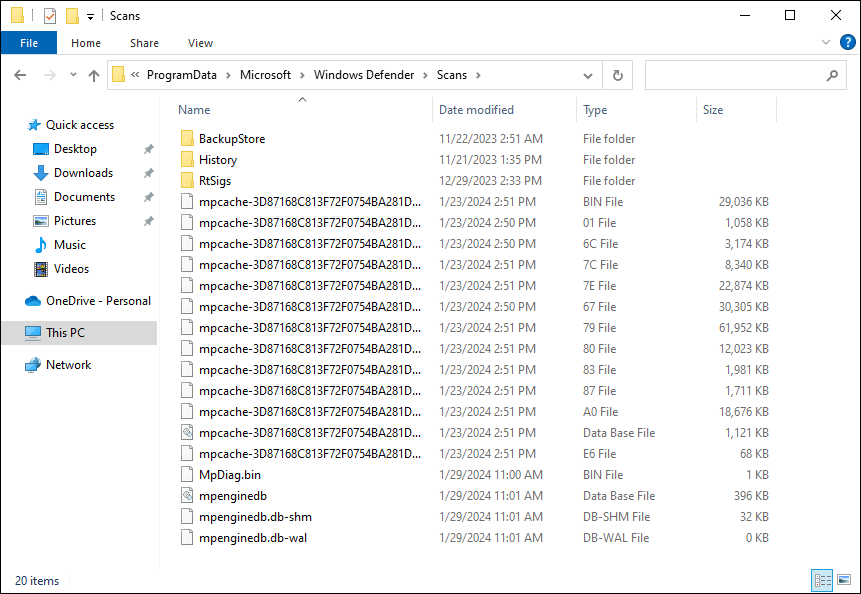Select the mpenginedb database file icon
This screenshot has width=861, height=594.
tap(187, 496)
